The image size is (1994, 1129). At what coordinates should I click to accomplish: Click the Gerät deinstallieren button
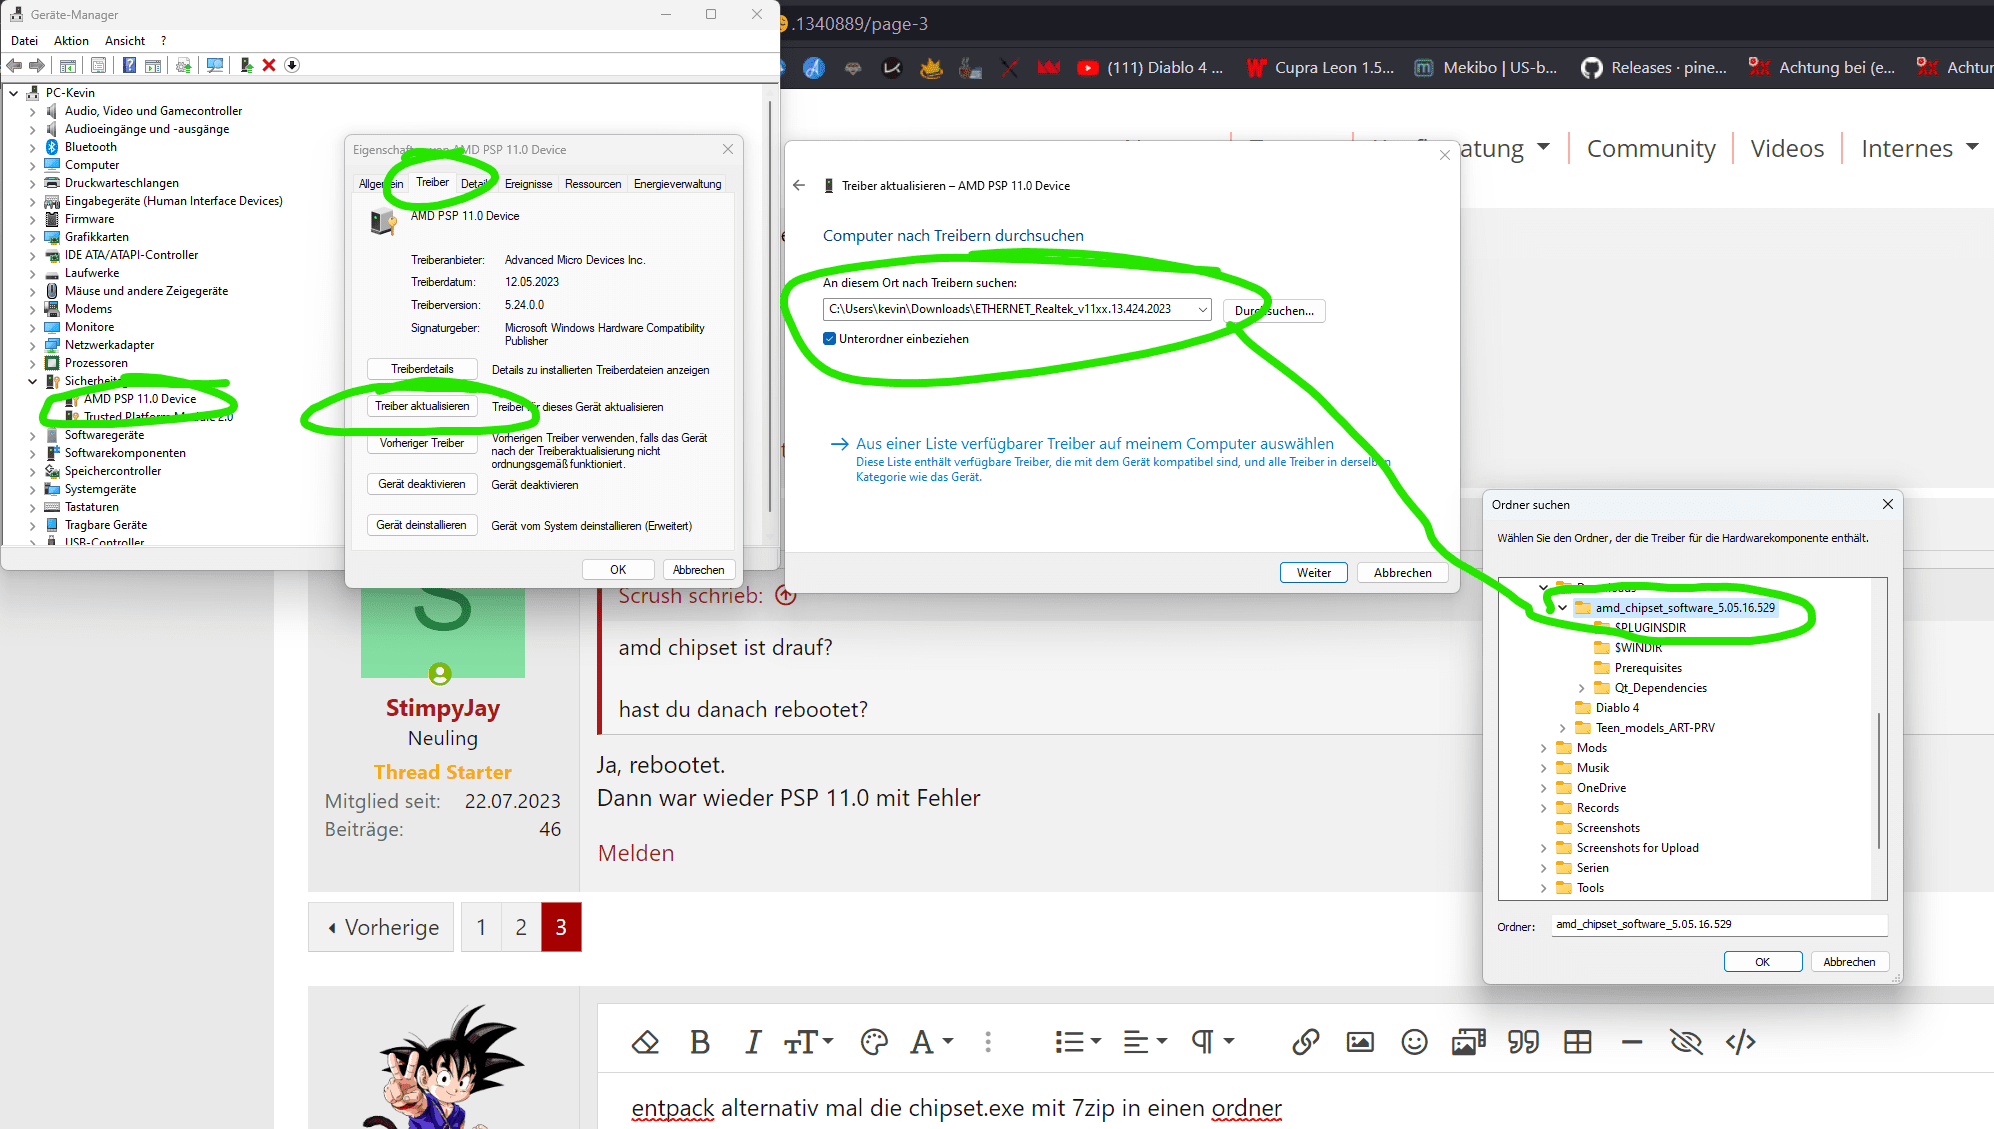point(422,525)
